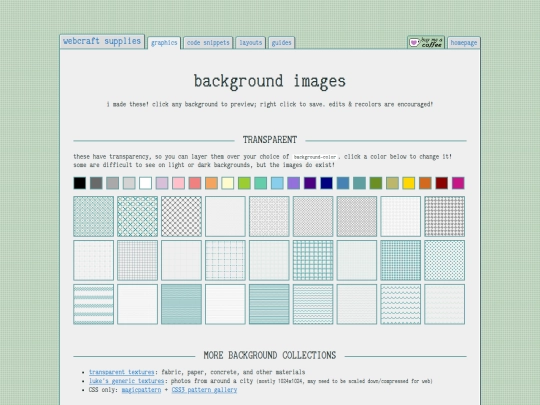Preview the teal horizontal banded stripes pattern

pos(269,304)
